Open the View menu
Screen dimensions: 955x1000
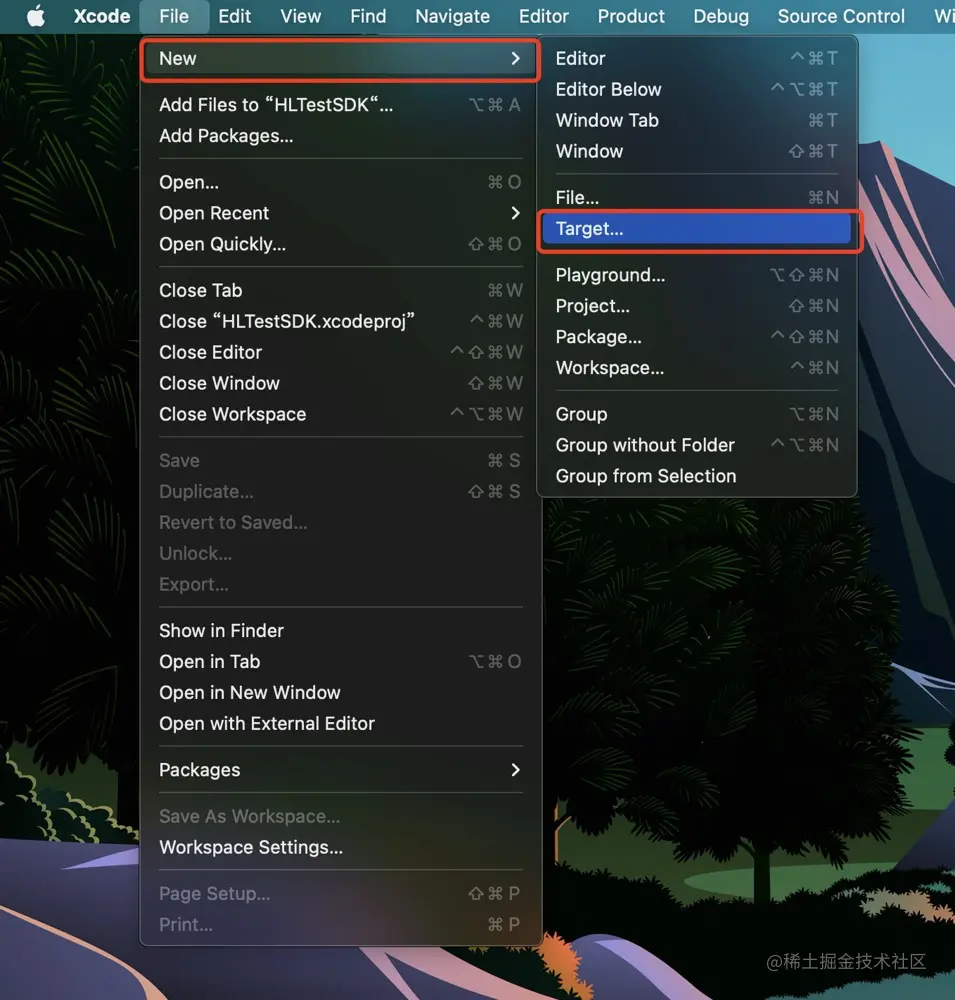[x=300, y=16]
